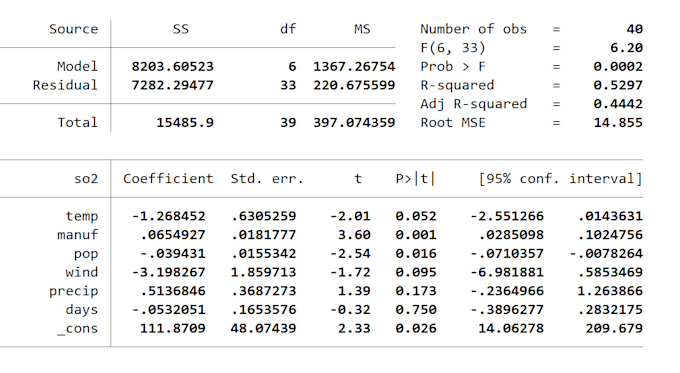Select _cons upper bound 209.679
Image resolution: width=680 pixels, height=373 pixels.
coord(614,328)
